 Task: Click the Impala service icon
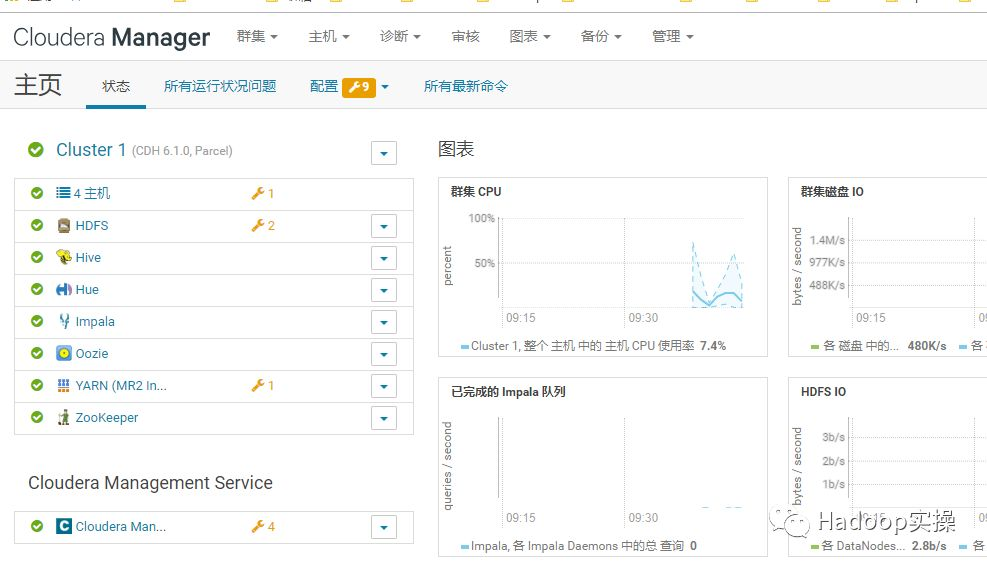[x=64, y=321]
